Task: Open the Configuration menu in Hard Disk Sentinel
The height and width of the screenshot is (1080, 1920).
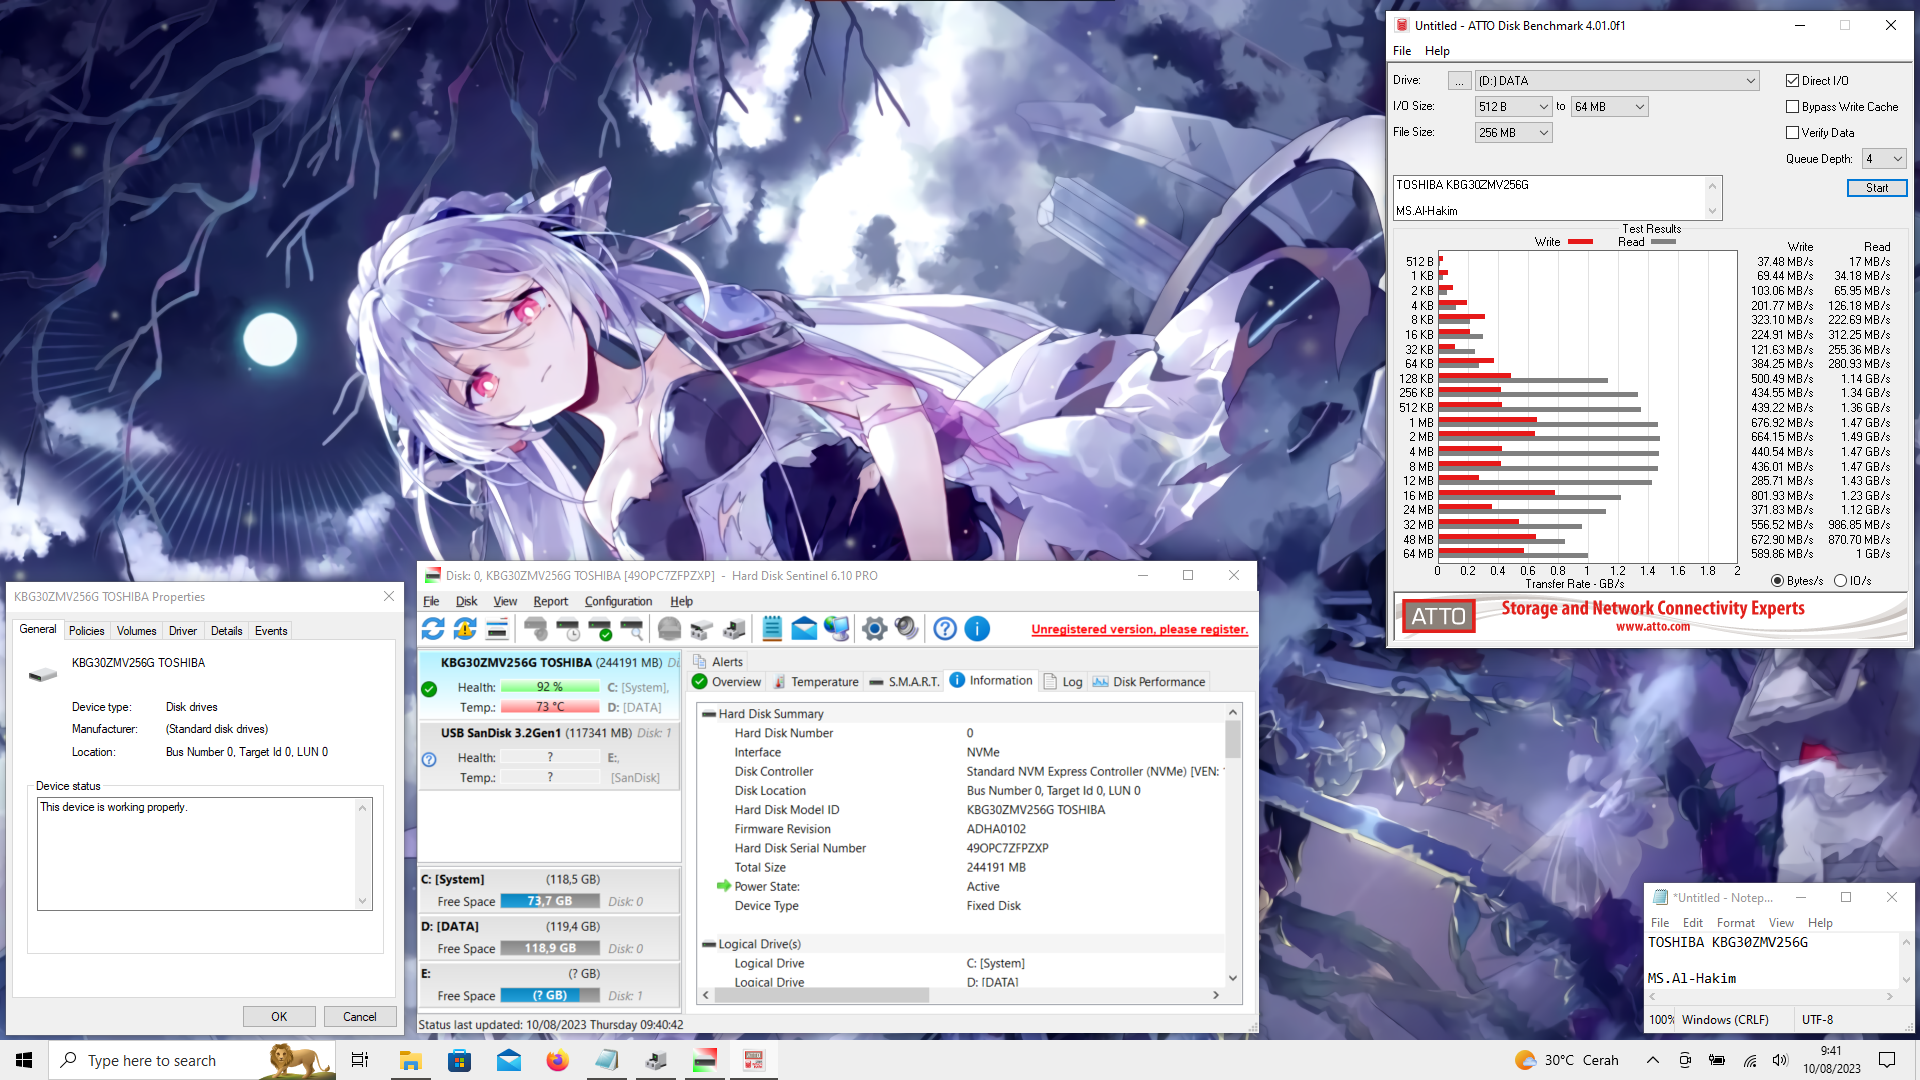Action: coord(618,601)
